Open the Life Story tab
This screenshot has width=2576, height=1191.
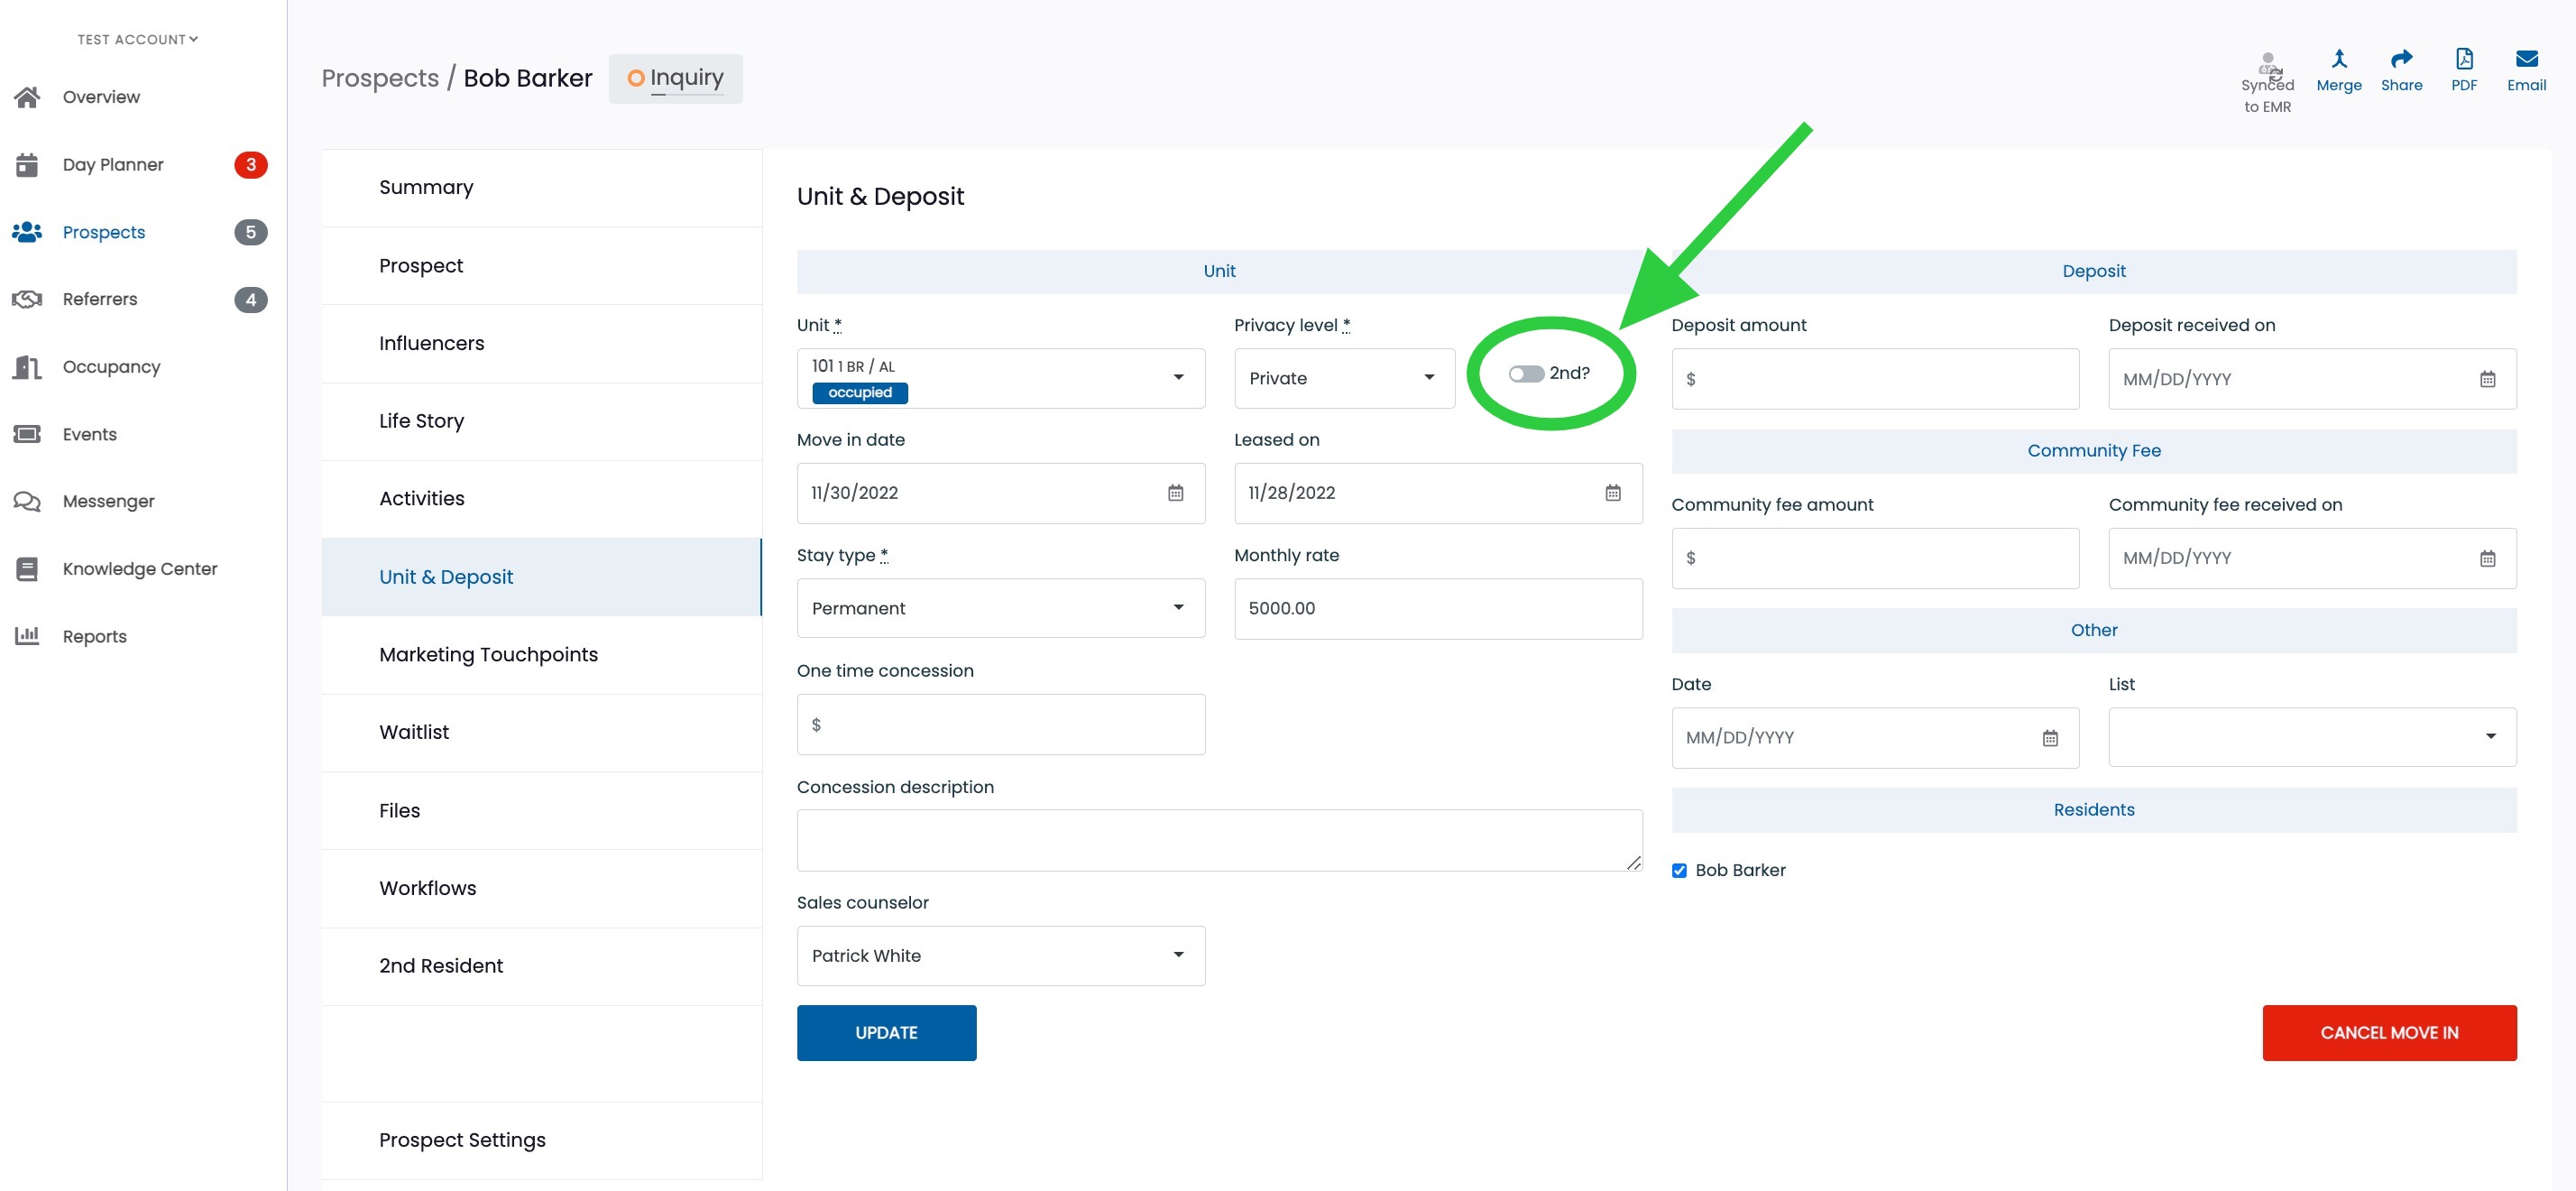click(x=541, y=421)
